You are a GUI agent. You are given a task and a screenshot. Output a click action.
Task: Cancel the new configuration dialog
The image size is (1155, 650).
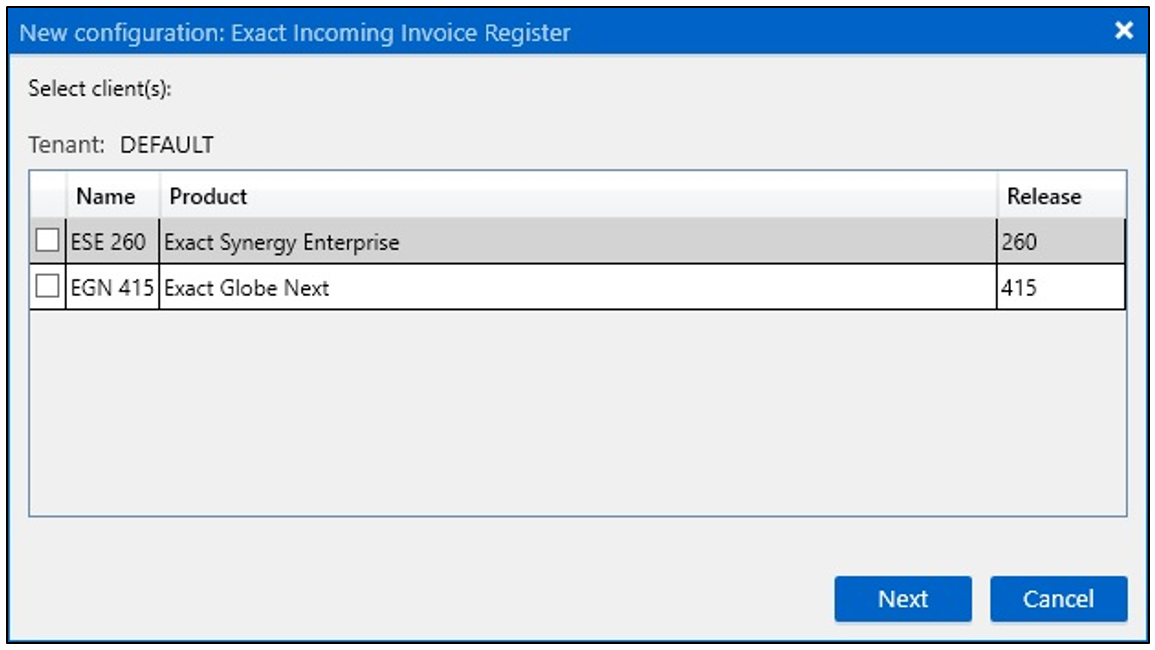click(x=1058, y=598)
